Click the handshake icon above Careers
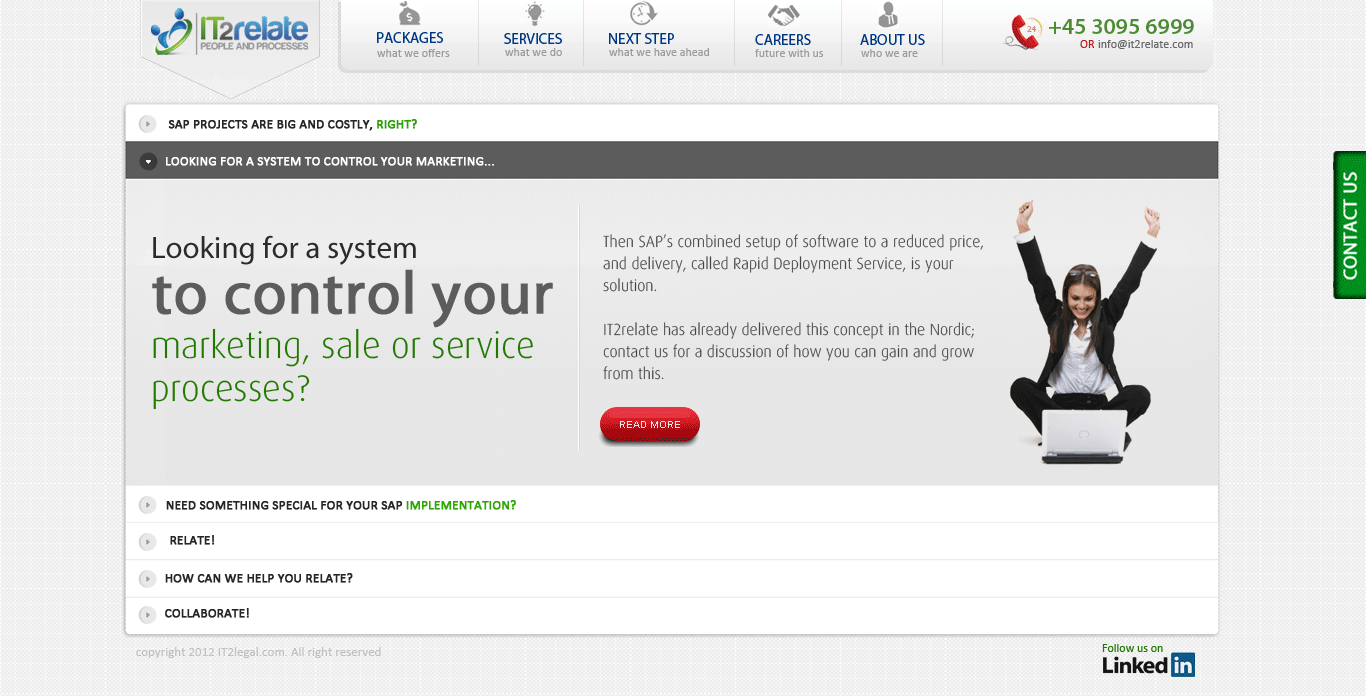1366x696 pixels. (783, 15)
